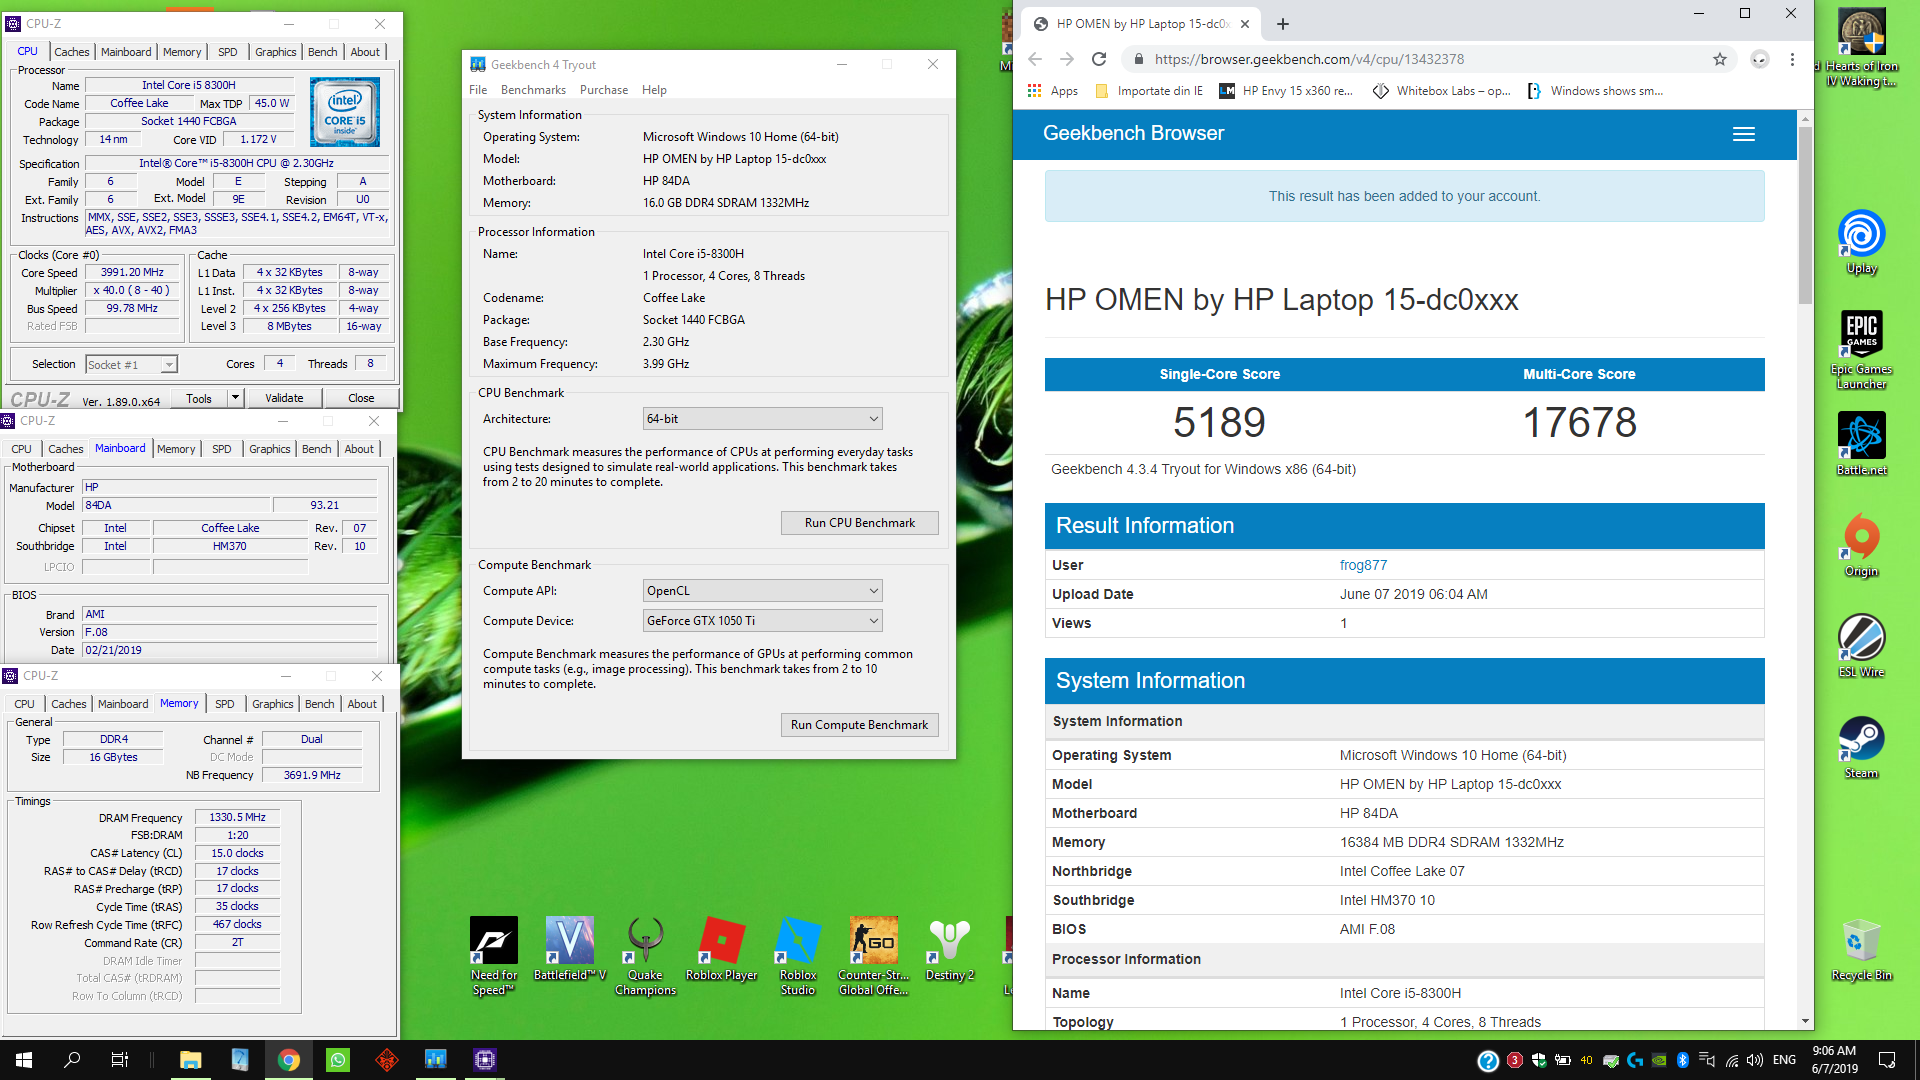
Task: Switch to the SPD tab in the CPU-Z window showing Processor info
Action: click(228, 52)
